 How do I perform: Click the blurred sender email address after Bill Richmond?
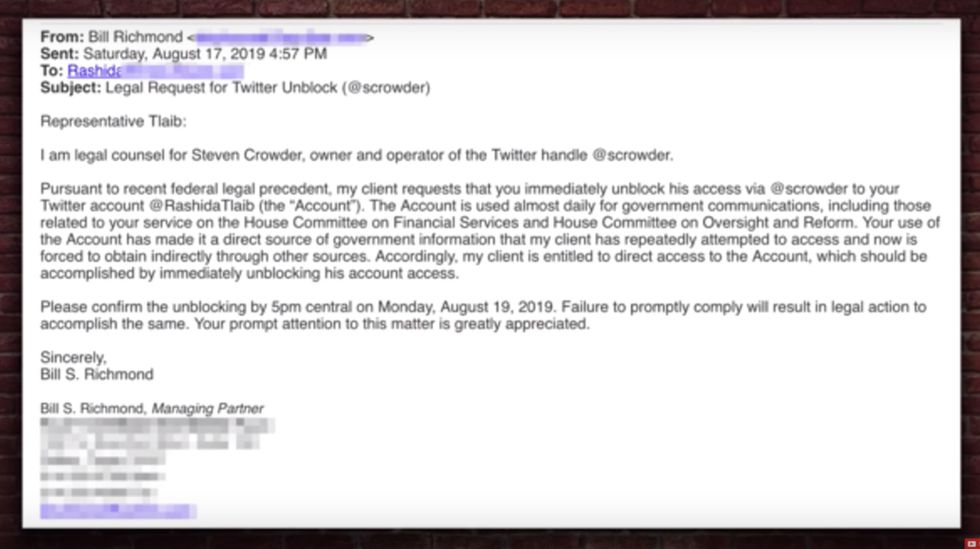click(281, 37)
